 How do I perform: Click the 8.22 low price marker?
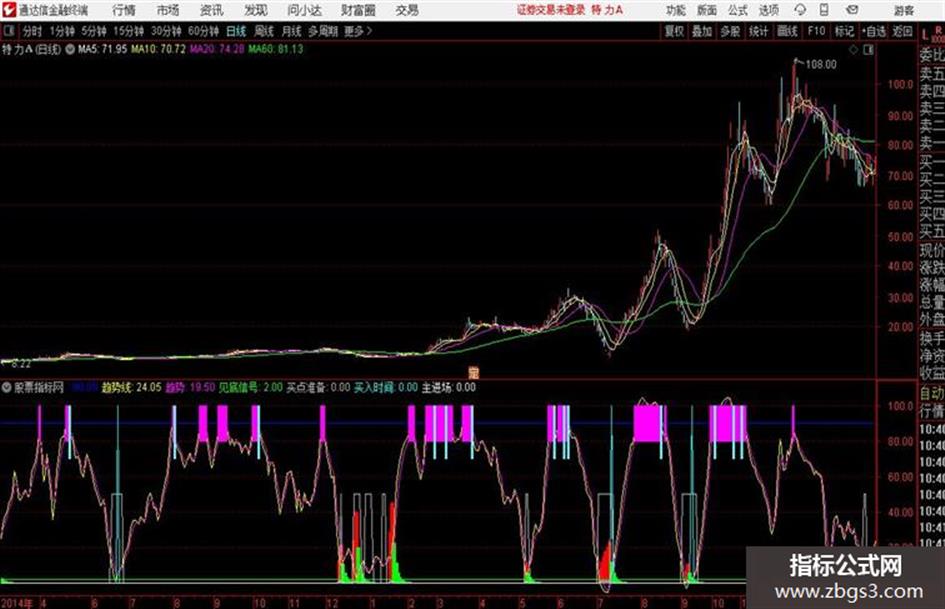(20, 364)
